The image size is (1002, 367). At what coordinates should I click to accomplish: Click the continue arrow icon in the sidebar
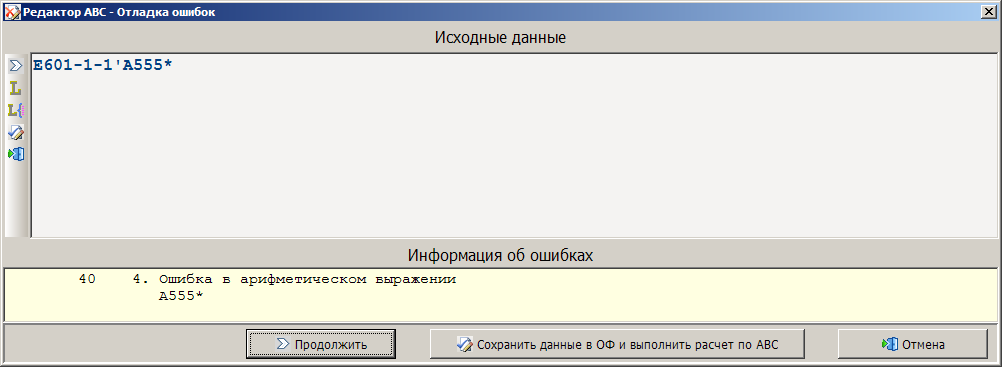pos(15,65)
